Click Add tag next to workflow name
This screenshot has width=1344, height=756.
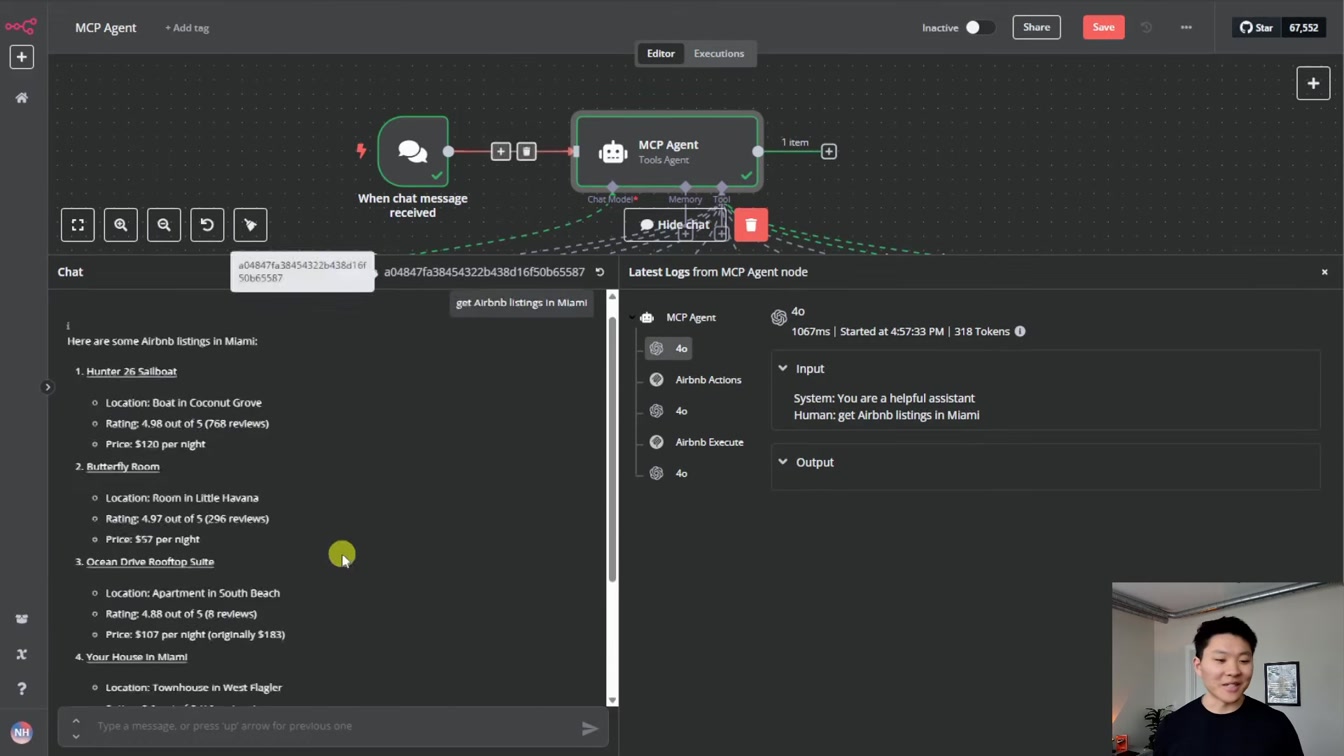pyautogui.click(x=187, y=28)
